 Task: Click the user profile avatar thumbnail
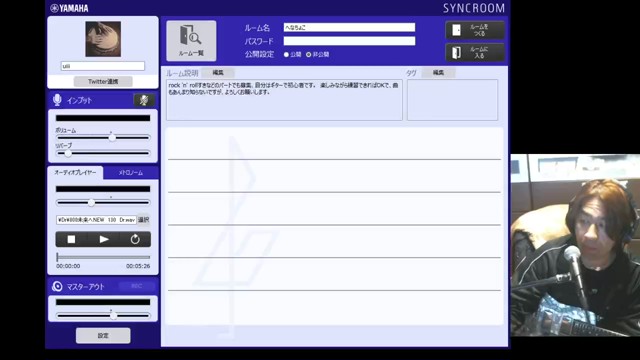pos(103,39)
